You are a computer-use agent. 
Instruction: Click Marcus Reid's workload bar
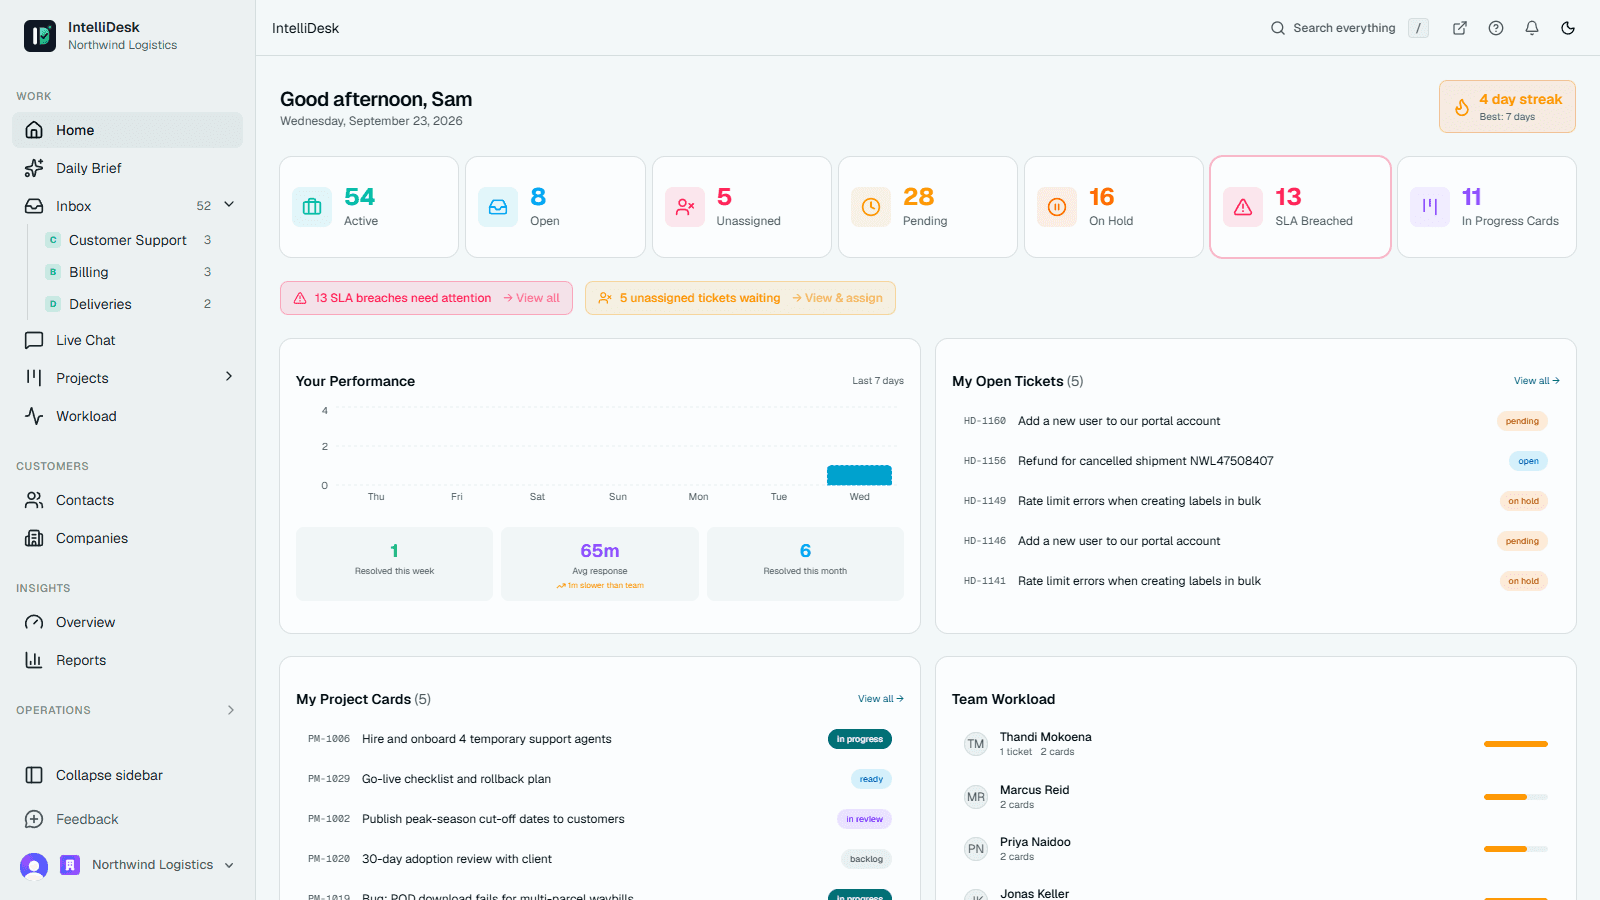[x=1516, y=797]
